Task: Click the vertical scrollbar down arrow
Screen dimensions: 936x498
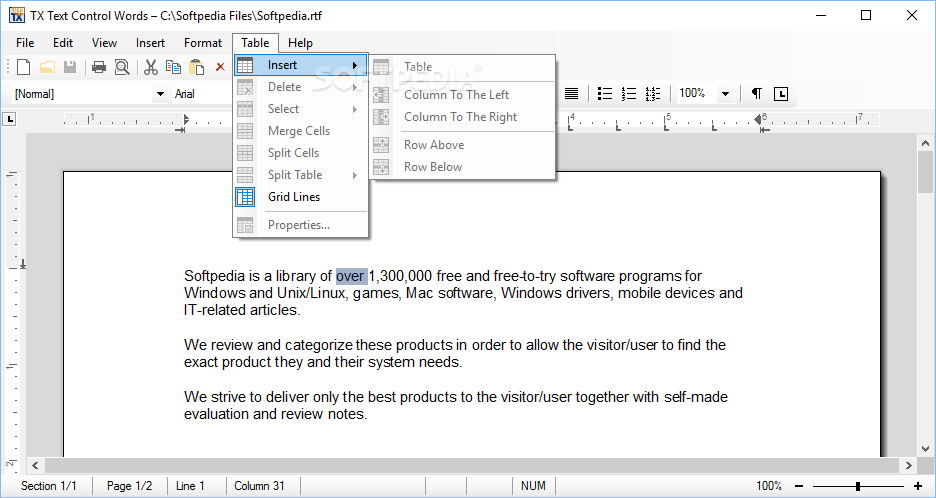Action: click(926, 448)
